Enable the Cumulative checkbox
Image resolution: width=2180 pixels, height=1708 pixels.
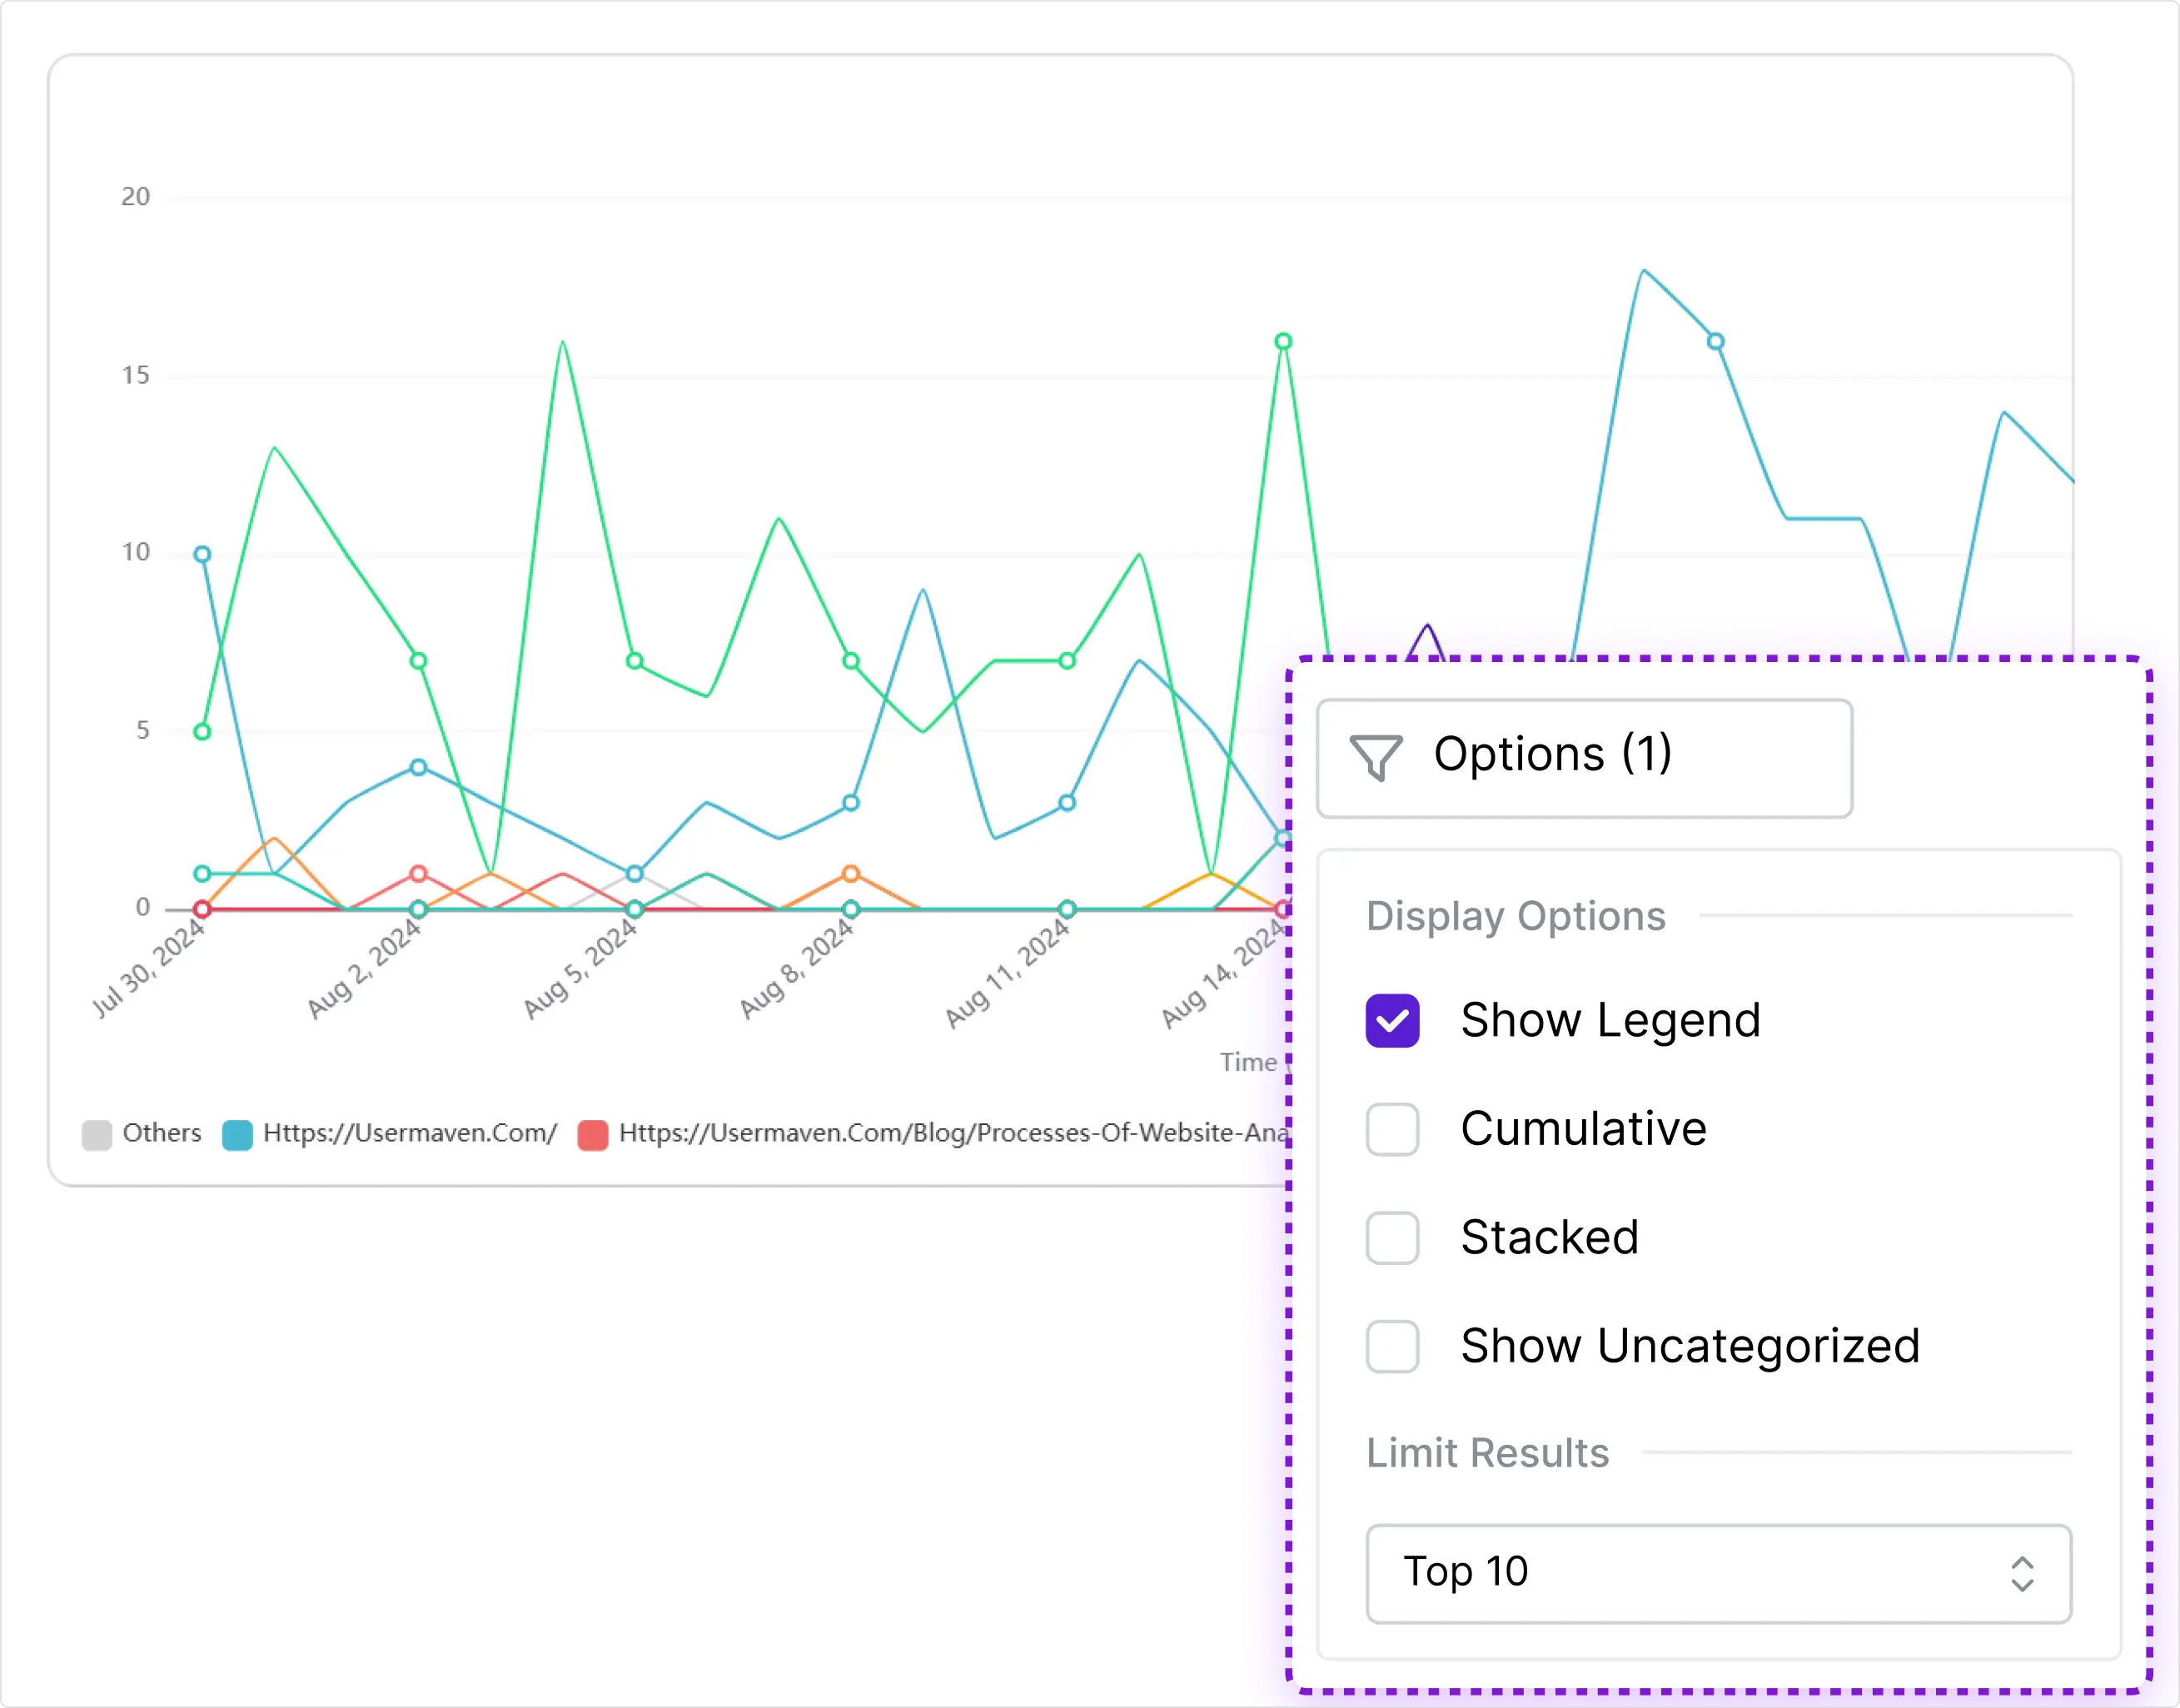tap(1392, 1129)
